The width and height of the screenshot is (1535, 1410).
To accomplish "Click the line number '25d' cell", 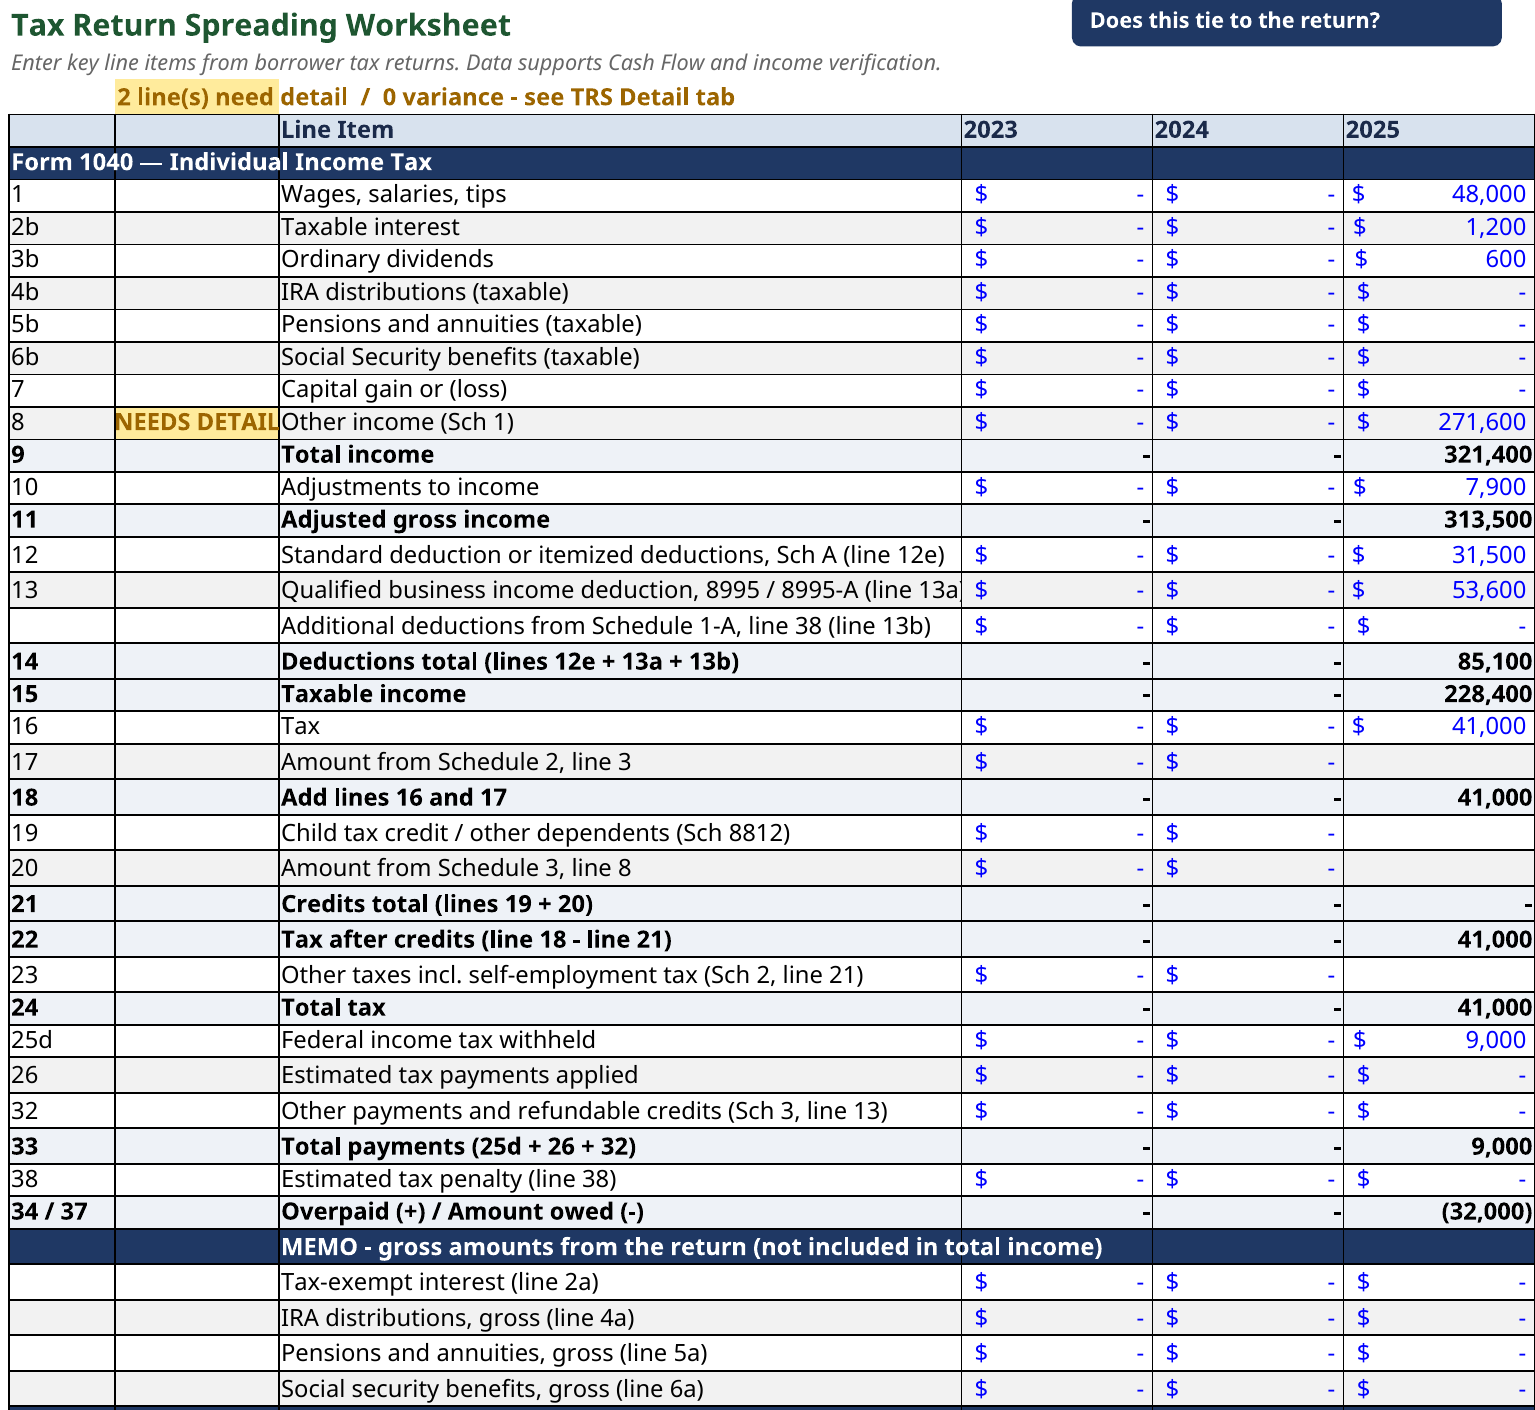I will tap(62, 1041).
